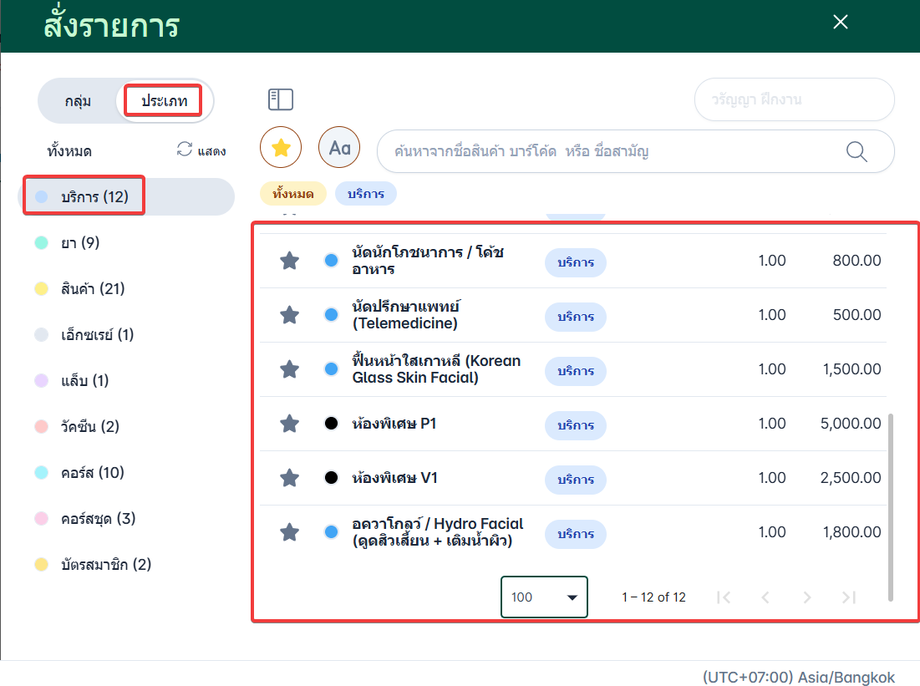Select the บัตรสมาชิก (2) category

pos(106,565)
